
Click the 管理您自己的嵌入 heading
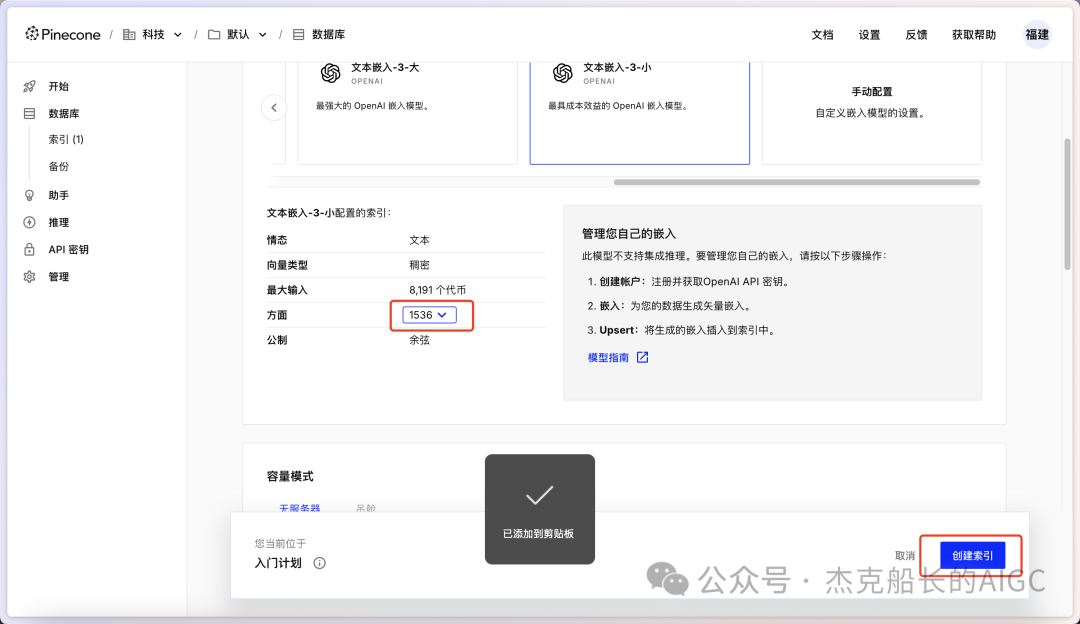(x=629, y=233)
